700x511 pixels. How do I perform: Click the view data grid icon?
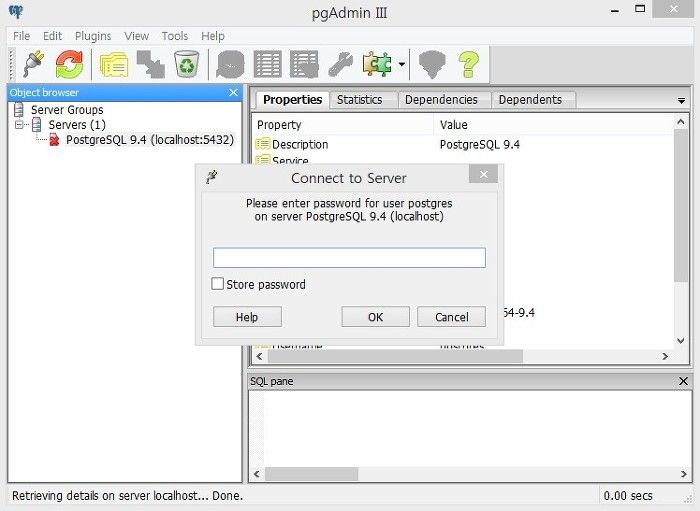coord(267,65)
